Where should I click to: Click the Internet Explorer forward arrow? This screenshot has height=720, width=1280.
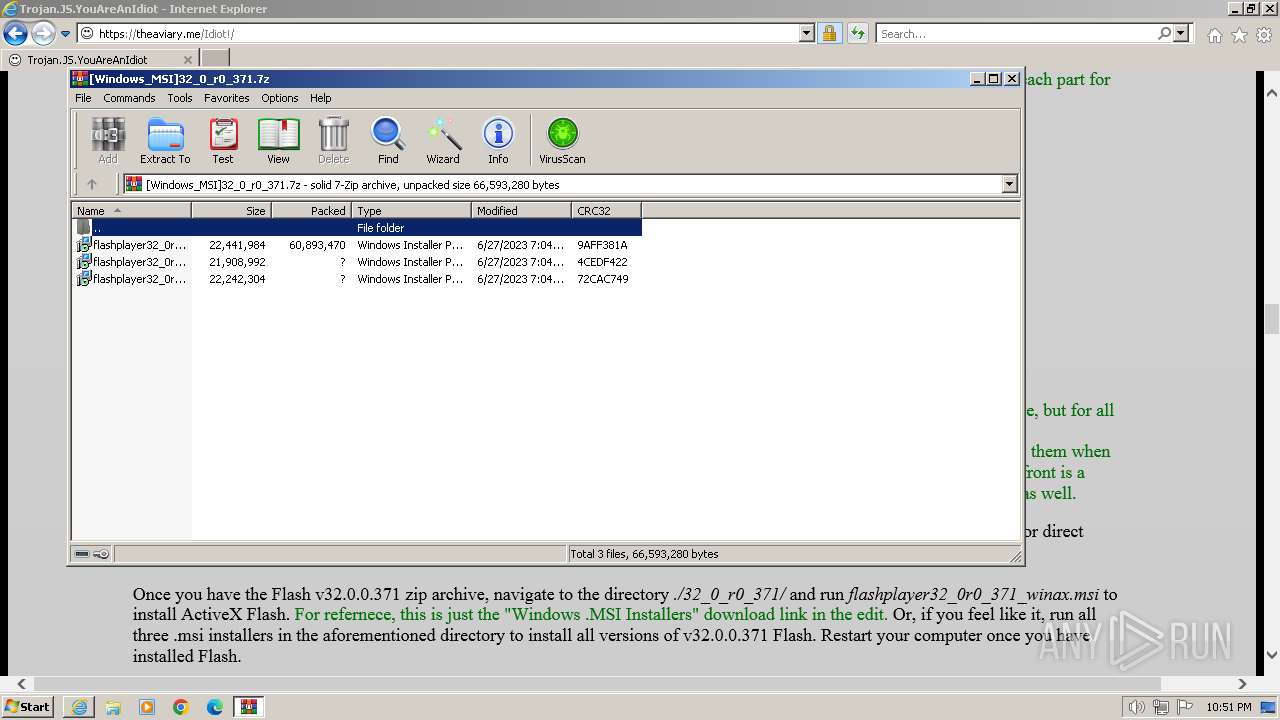tap(43, 34)
